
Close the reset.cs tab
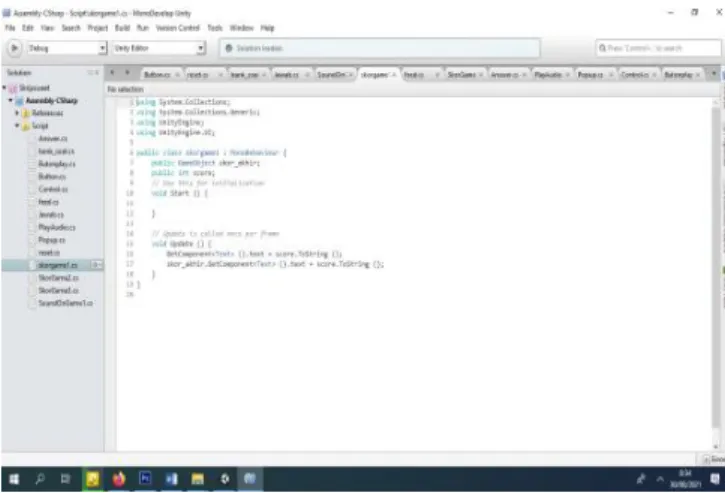pos(220,75)
